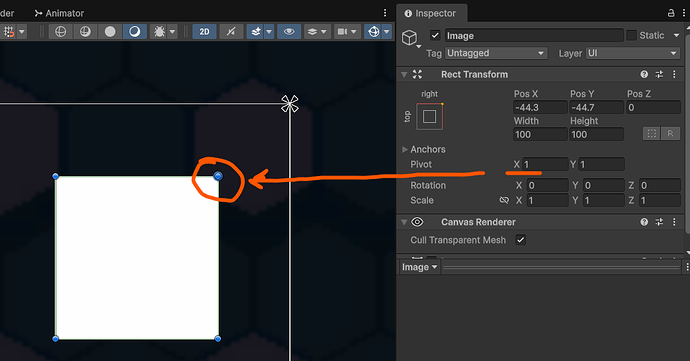Open the stacked layers overlay dropdown

tap(317, 32)
